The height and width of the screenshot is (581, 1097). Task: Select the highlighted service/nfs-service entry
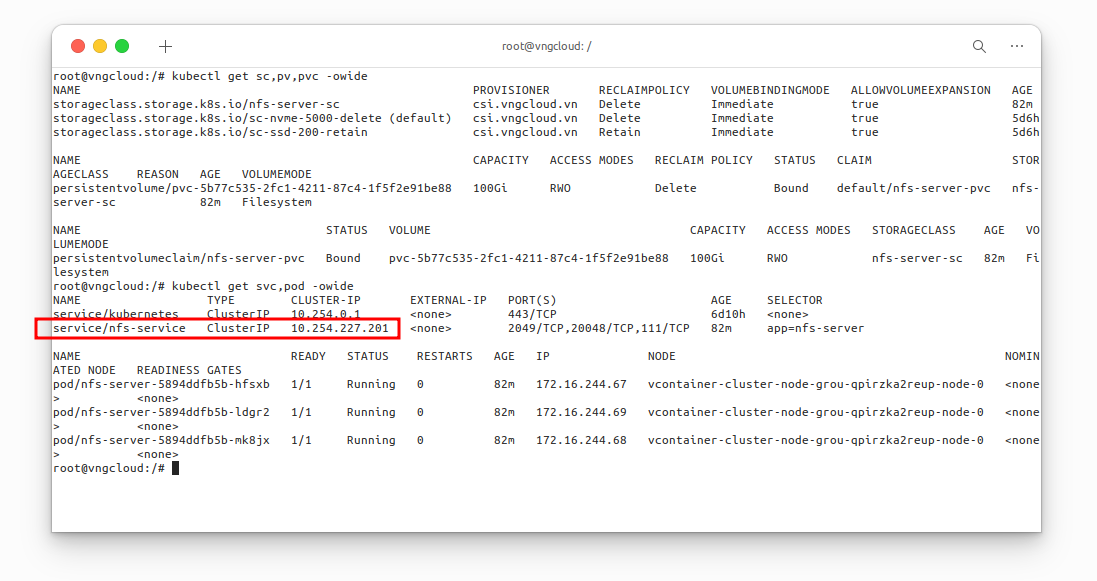119,328
